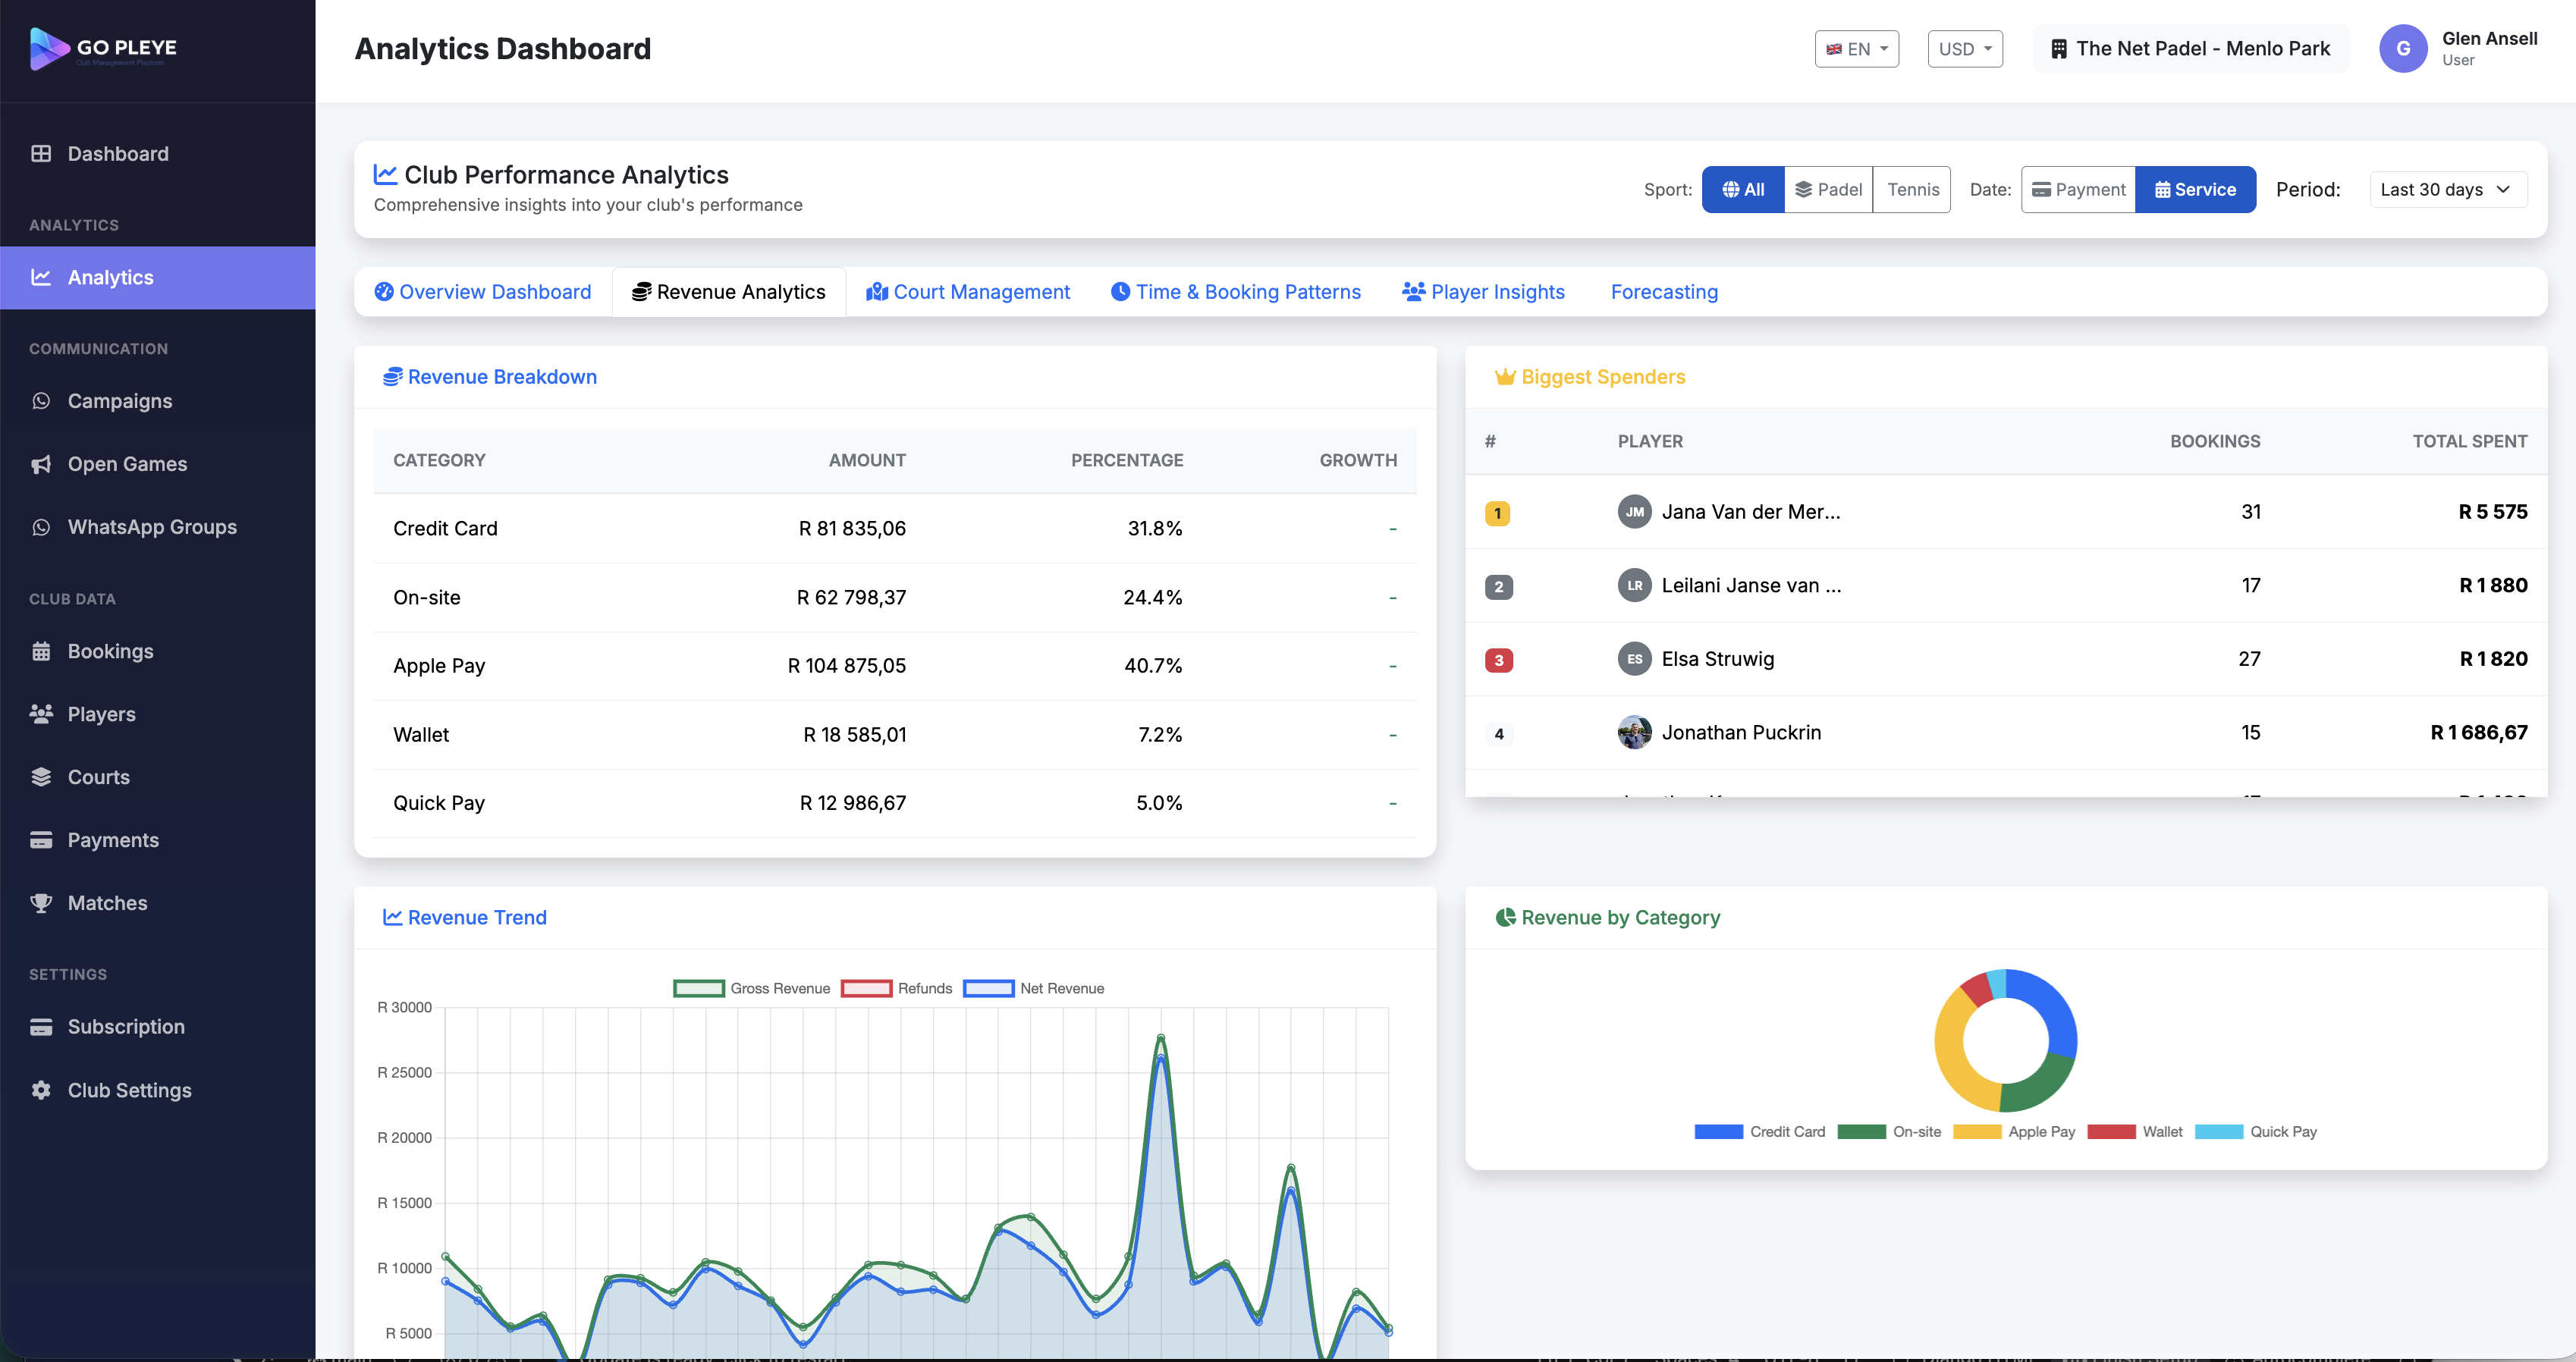Open the Forecasting tab
This screenshot has width=2576, height=1362.
pyautogui.click(x=1664, y=291)
